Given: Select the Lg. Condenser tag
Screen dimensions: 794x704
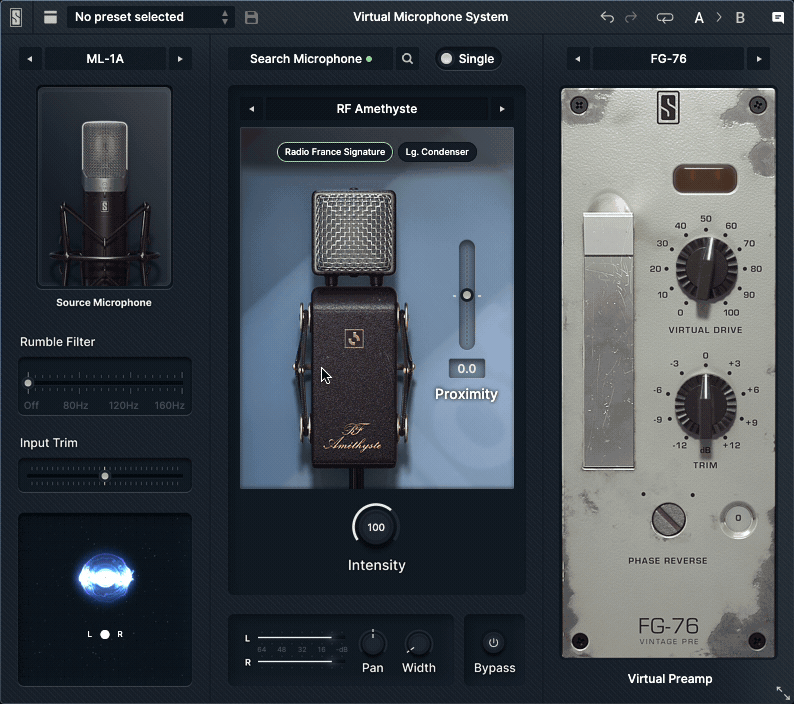Looking at the screenshot, I should [x=437, y=152].
